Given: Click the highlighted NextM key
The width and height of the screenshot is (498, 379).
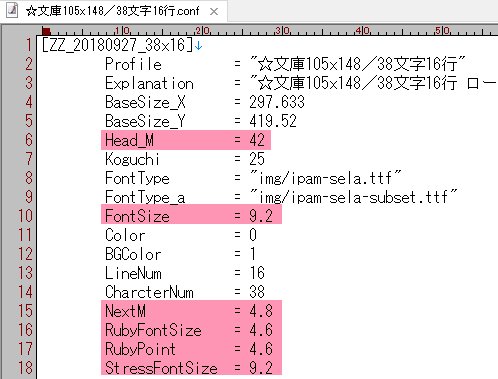Looking at the screenshot, I should [125, 311].
